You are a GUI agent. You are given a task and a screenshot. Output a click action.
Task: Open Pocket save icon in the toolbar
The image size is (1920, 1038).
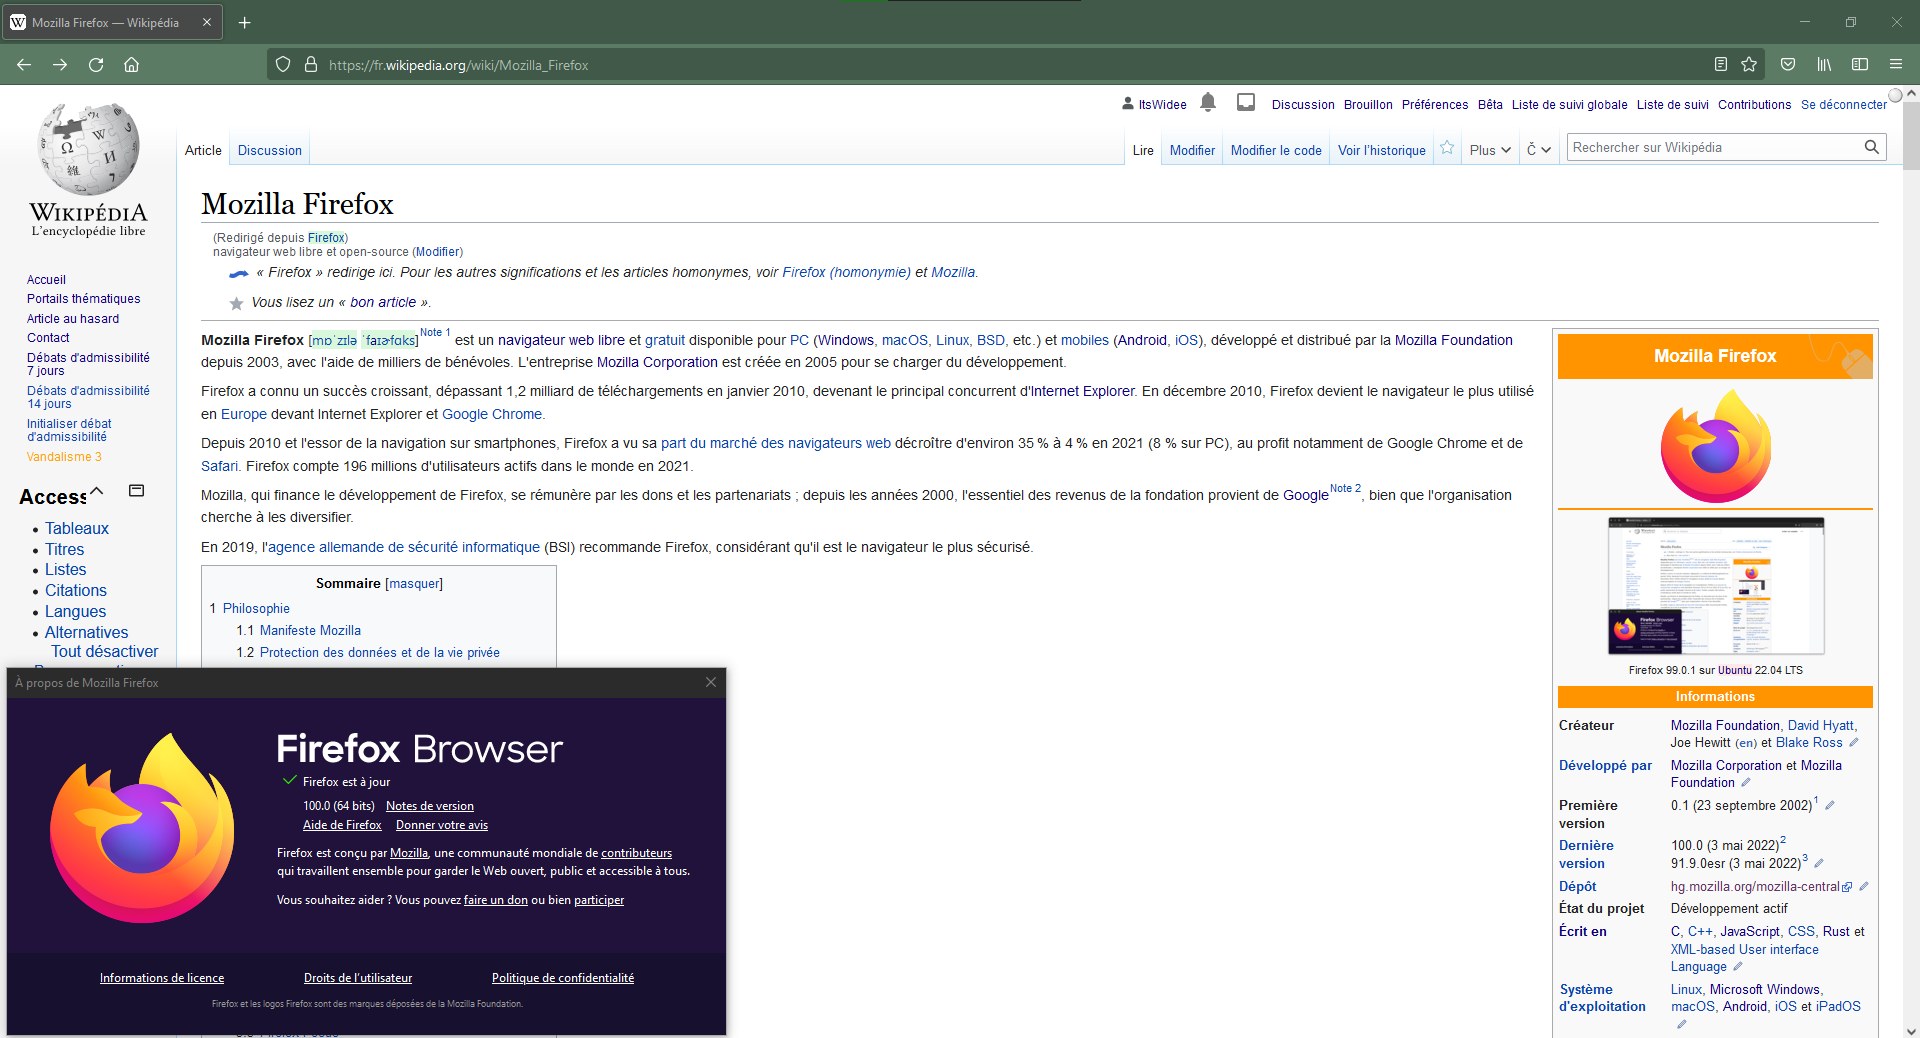click(x=1788, y=64)
